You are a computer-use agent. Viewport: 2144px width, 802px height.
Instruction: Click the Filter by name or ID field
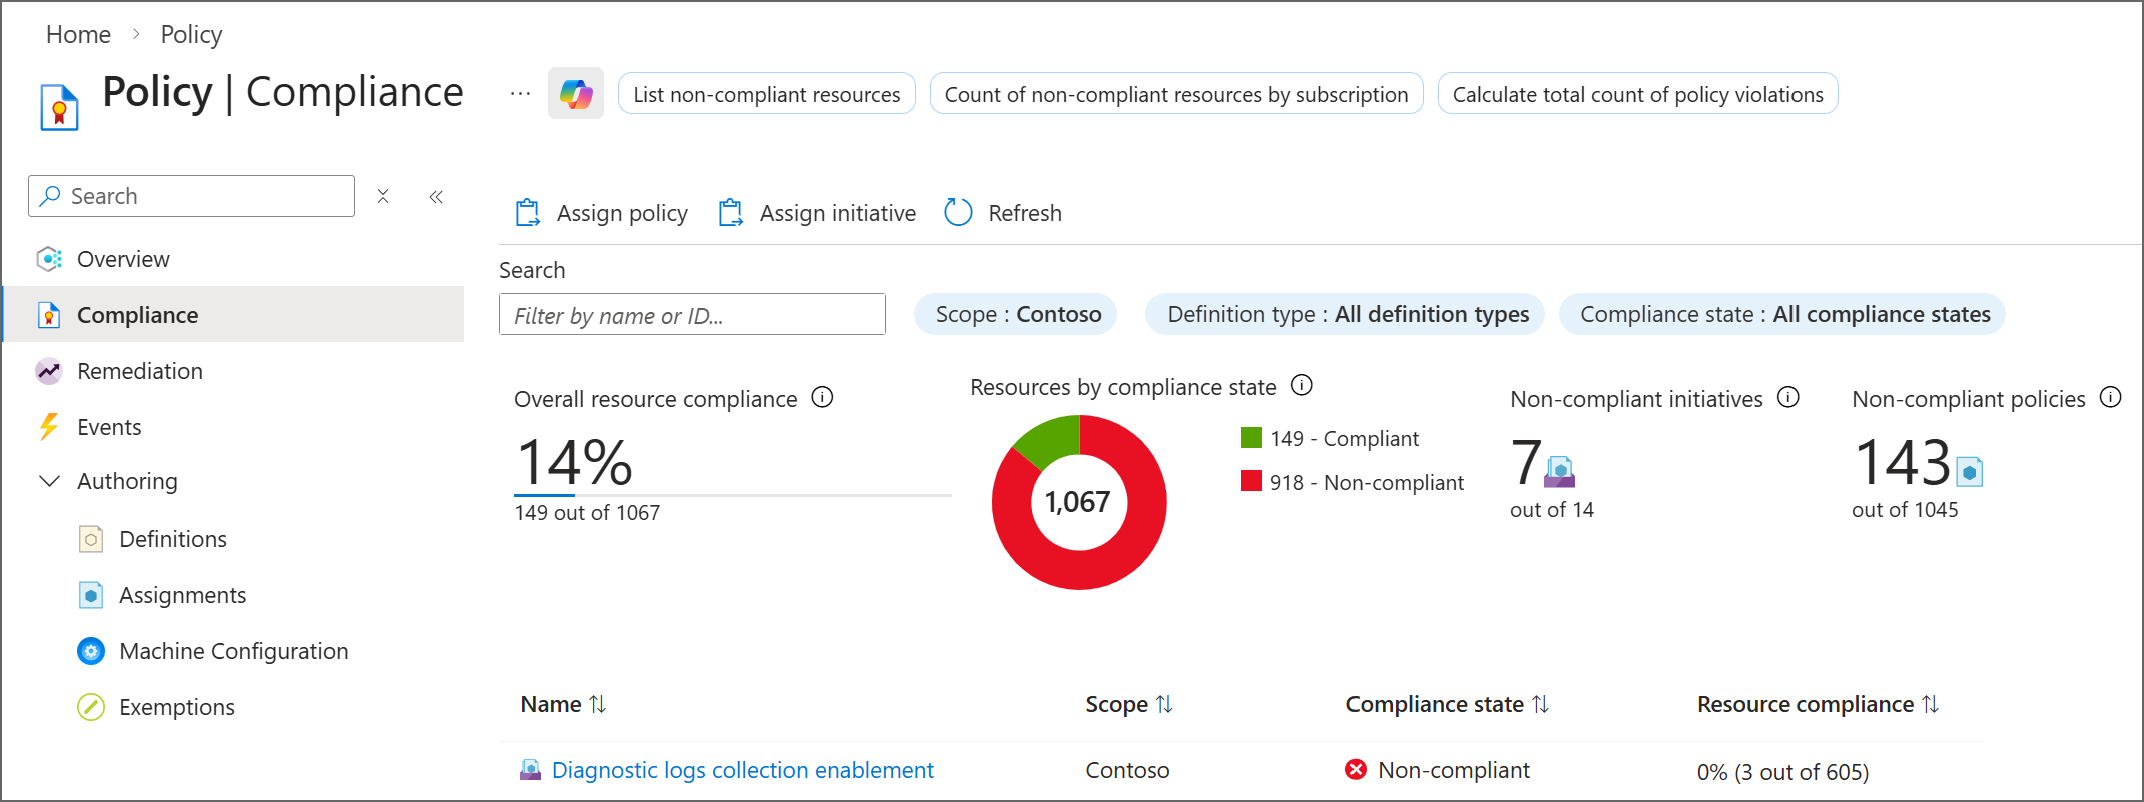[x=692, y=315]
